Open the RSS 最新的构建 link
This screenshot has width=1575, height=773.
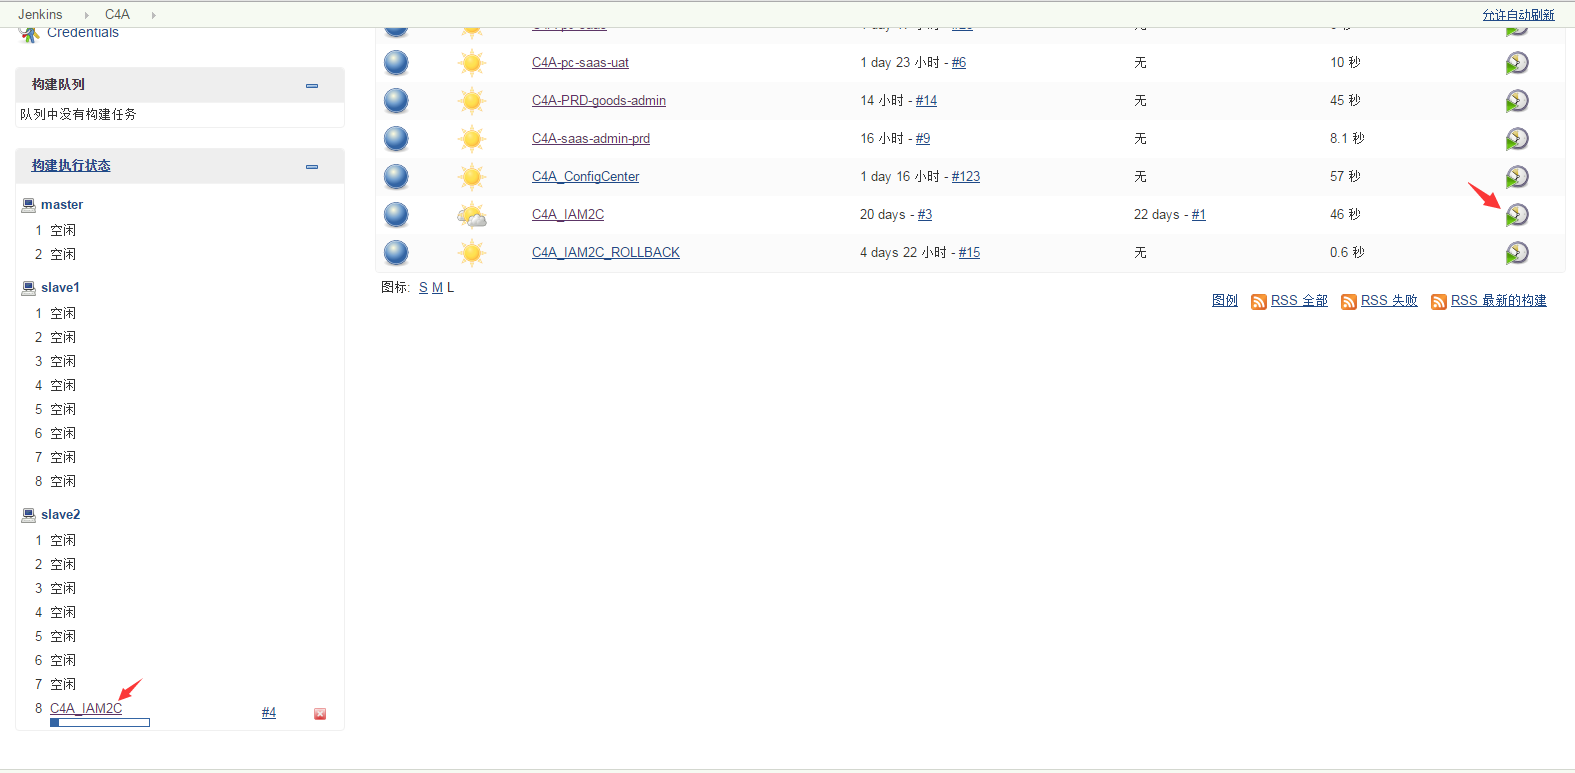click(1499, 301)
